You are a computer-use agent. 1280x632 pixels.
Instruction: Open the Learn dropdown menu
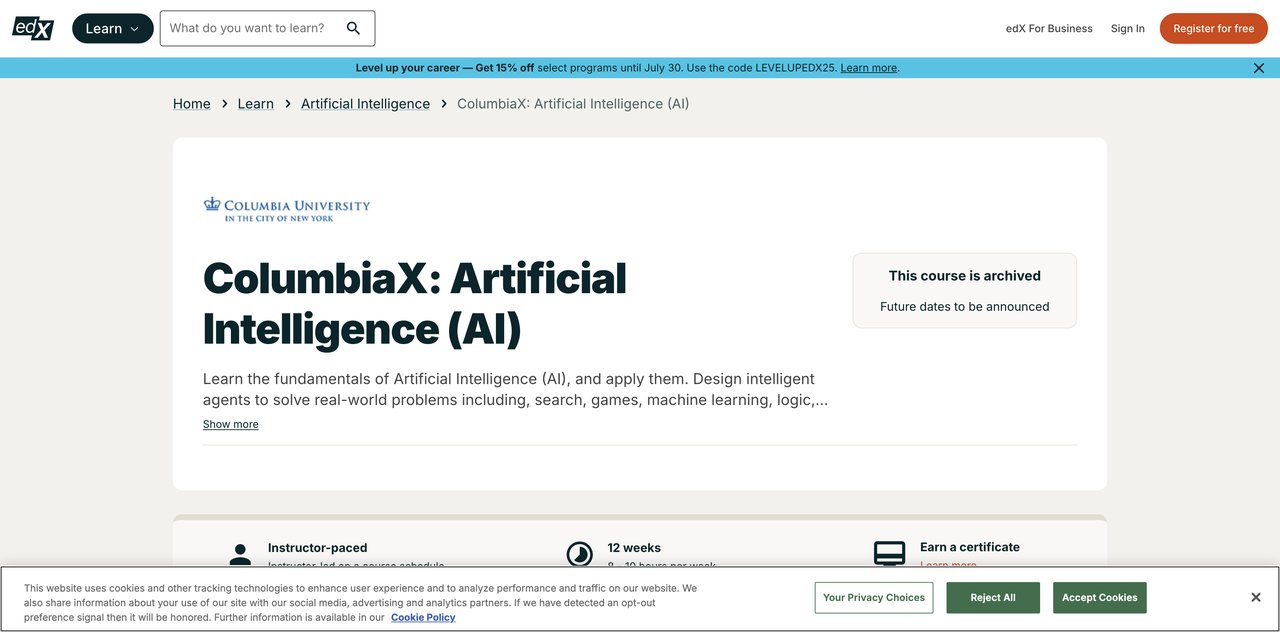pos(113,28)
